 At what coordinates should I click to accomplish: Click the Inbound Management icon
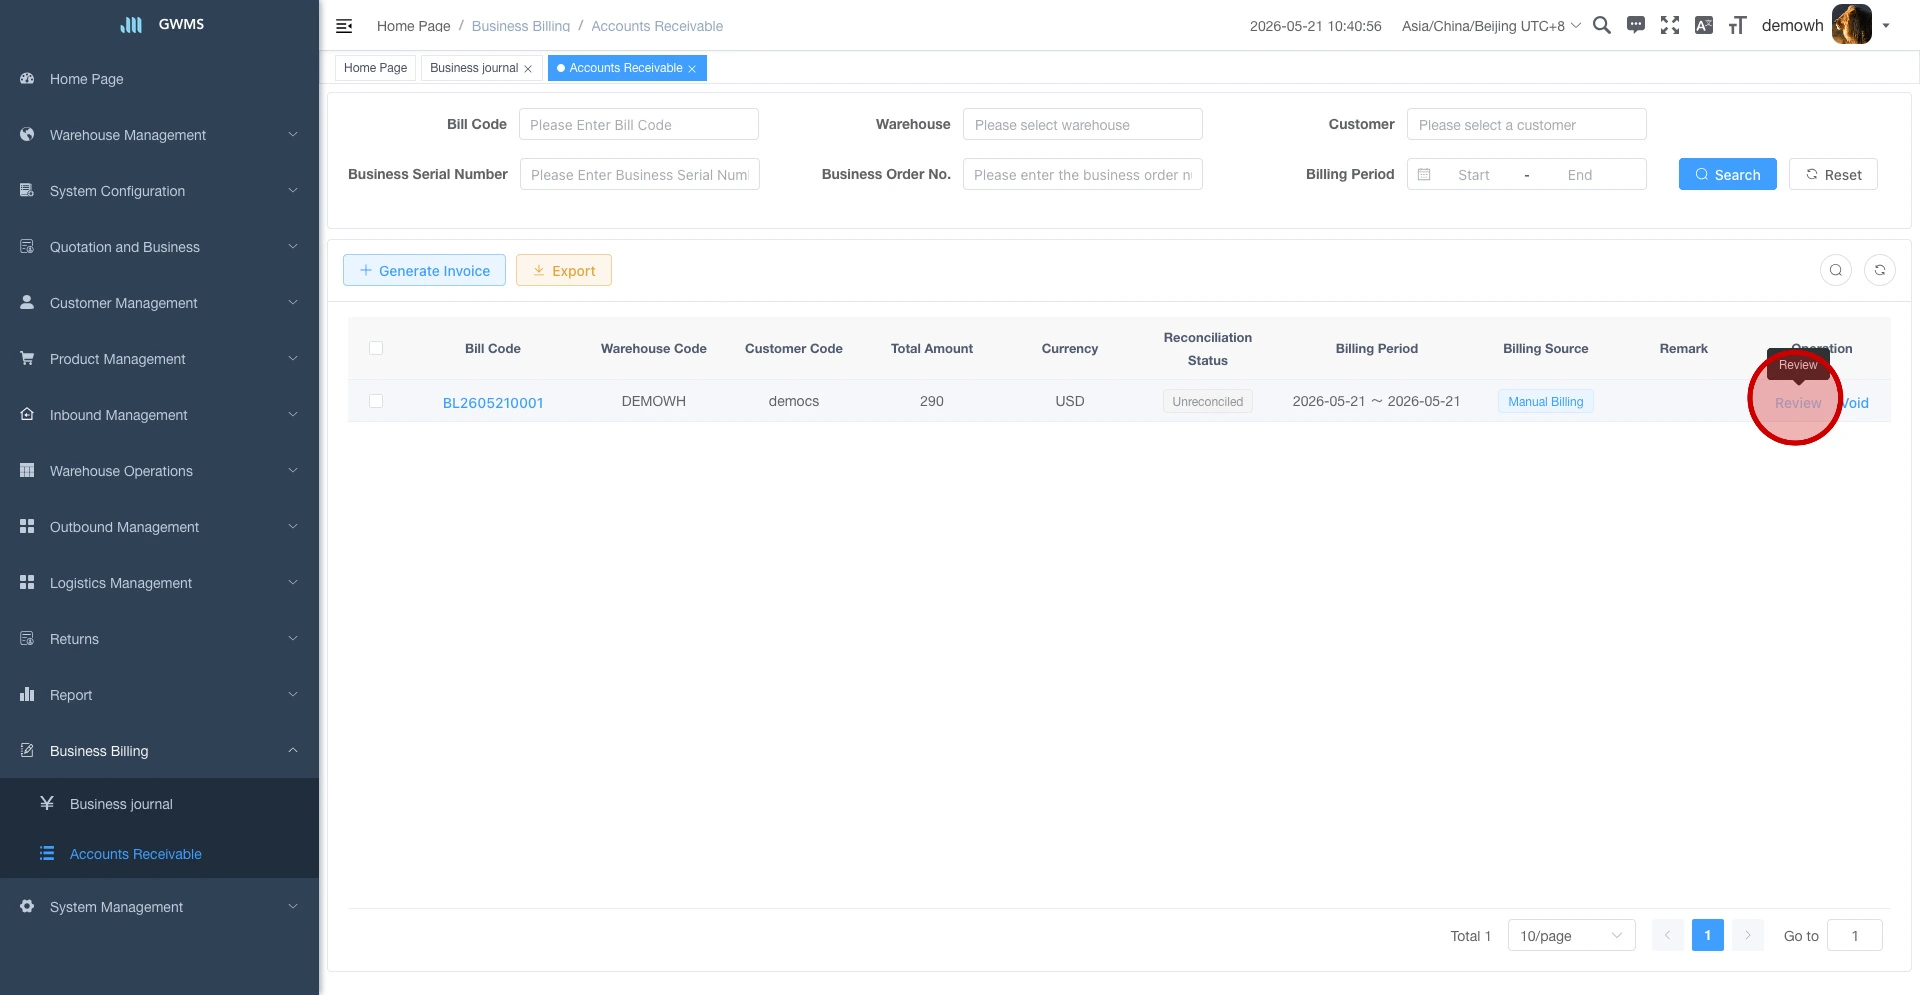[x=27, y=414]
